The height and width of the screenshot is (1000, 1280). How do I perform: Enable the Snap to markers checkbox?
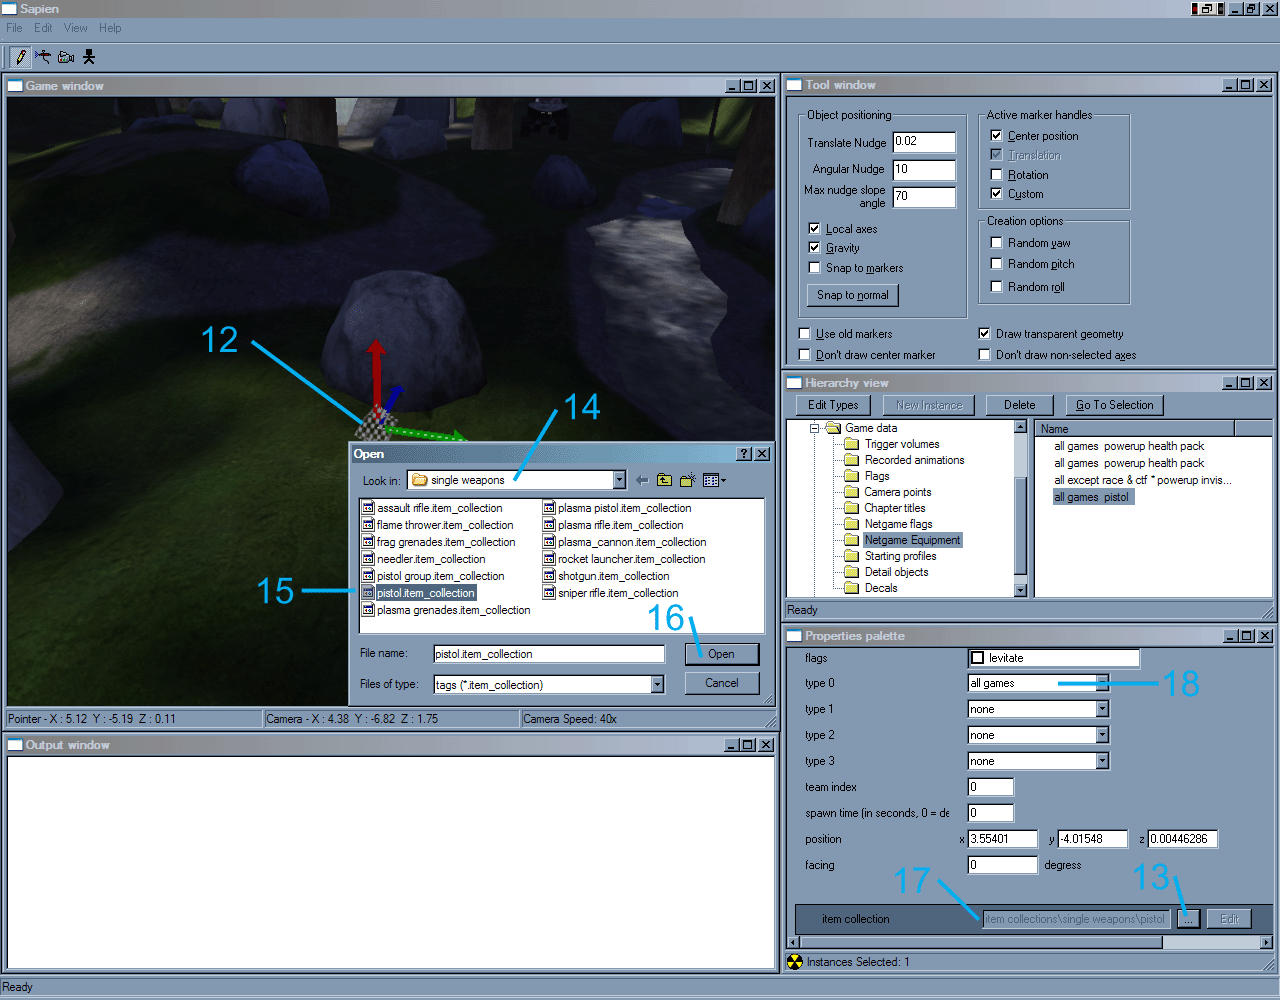814,268
